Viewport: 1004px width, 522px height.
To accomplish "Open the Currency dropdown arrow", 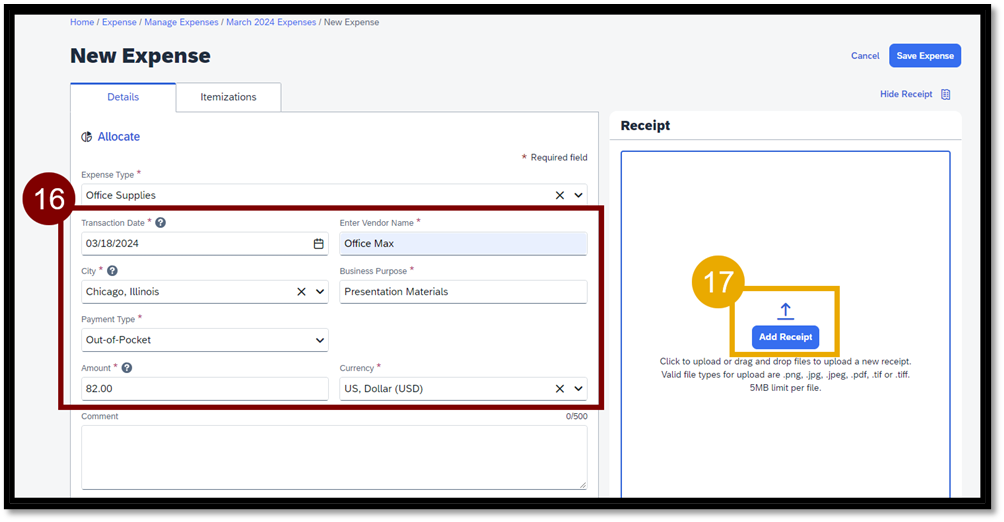I will [578, 389].
